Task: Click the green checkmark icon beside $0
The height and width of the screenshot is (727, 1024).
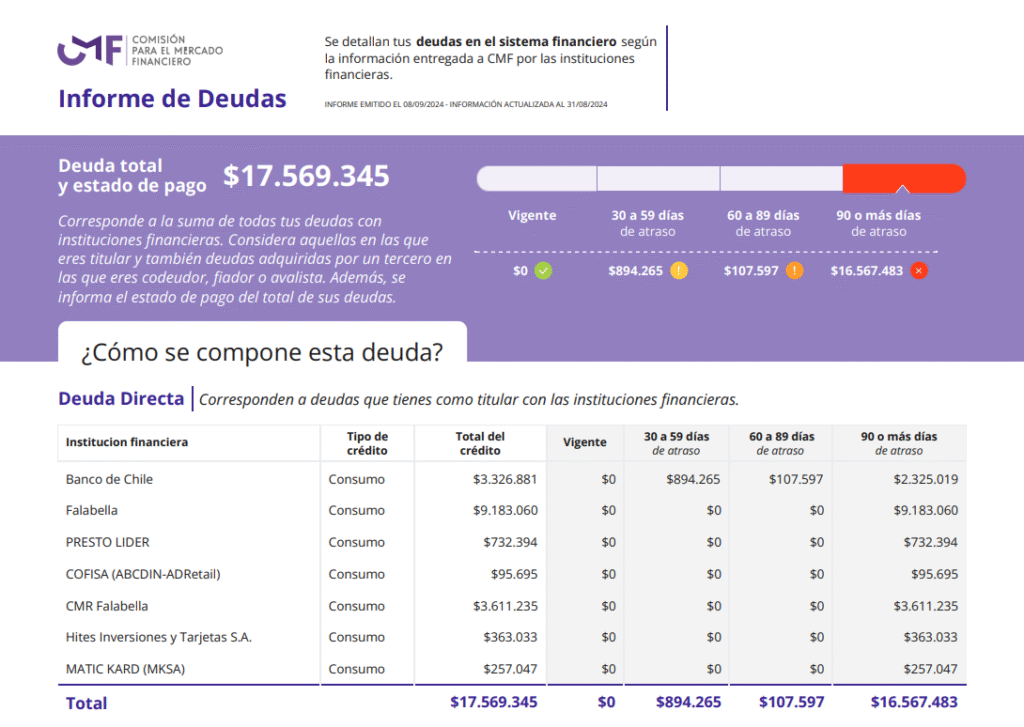Action: point(543,270)
